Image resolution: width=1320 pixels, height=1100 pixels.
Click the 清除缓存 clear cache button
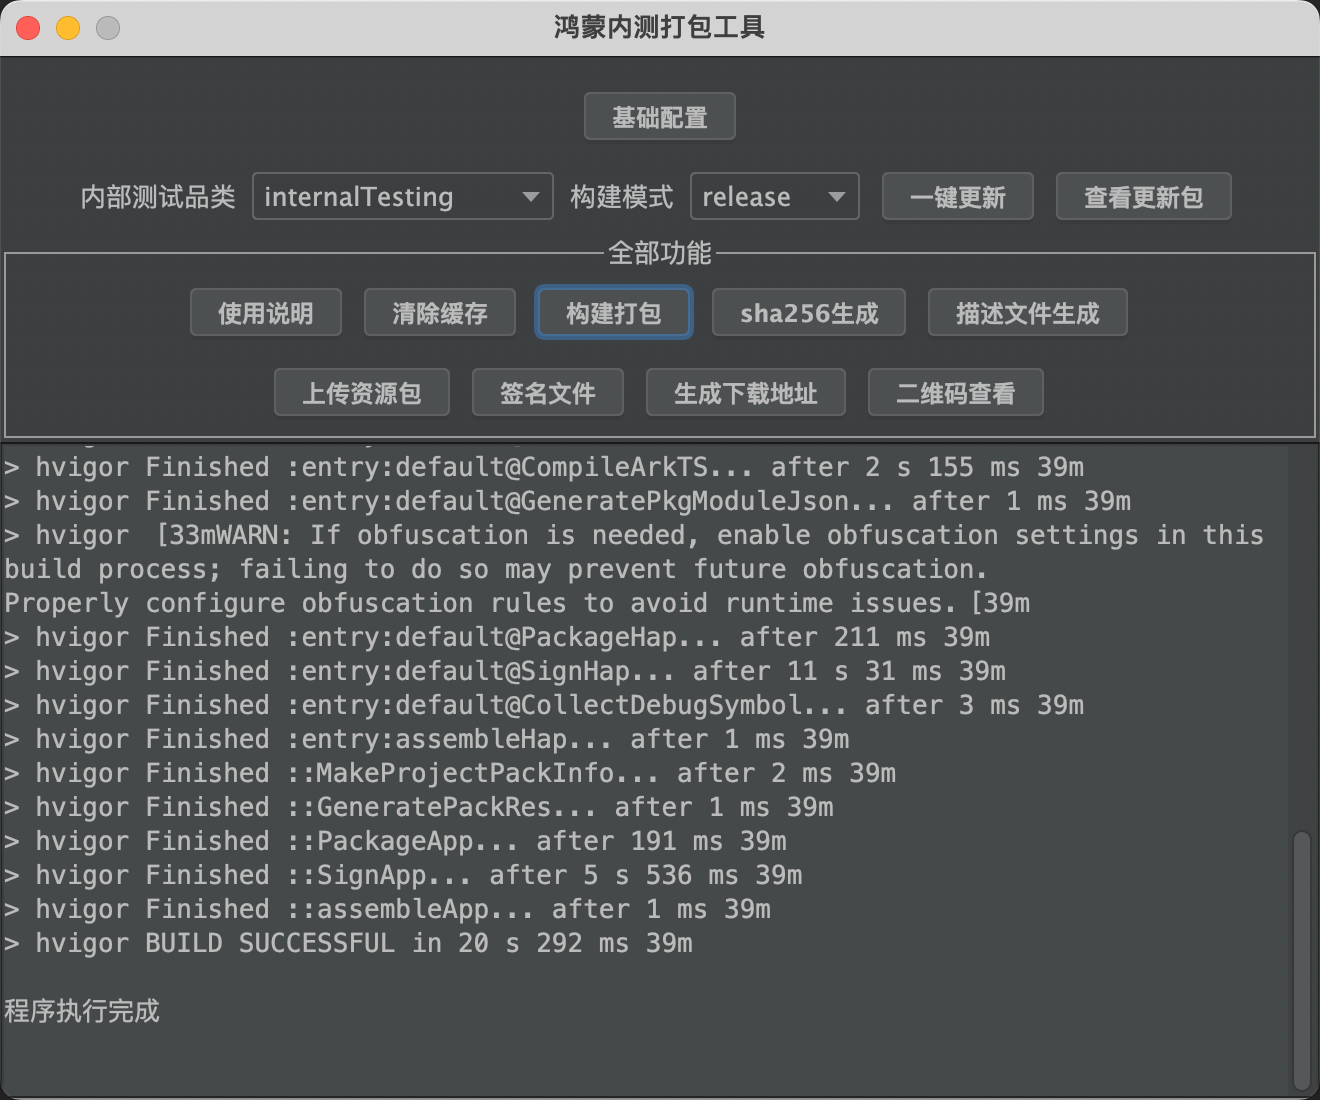coord(440,313)
